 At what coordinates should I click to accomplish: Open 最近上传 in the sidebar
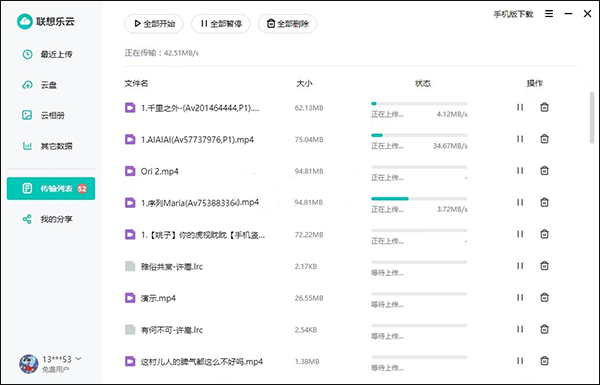pos(47,54)
